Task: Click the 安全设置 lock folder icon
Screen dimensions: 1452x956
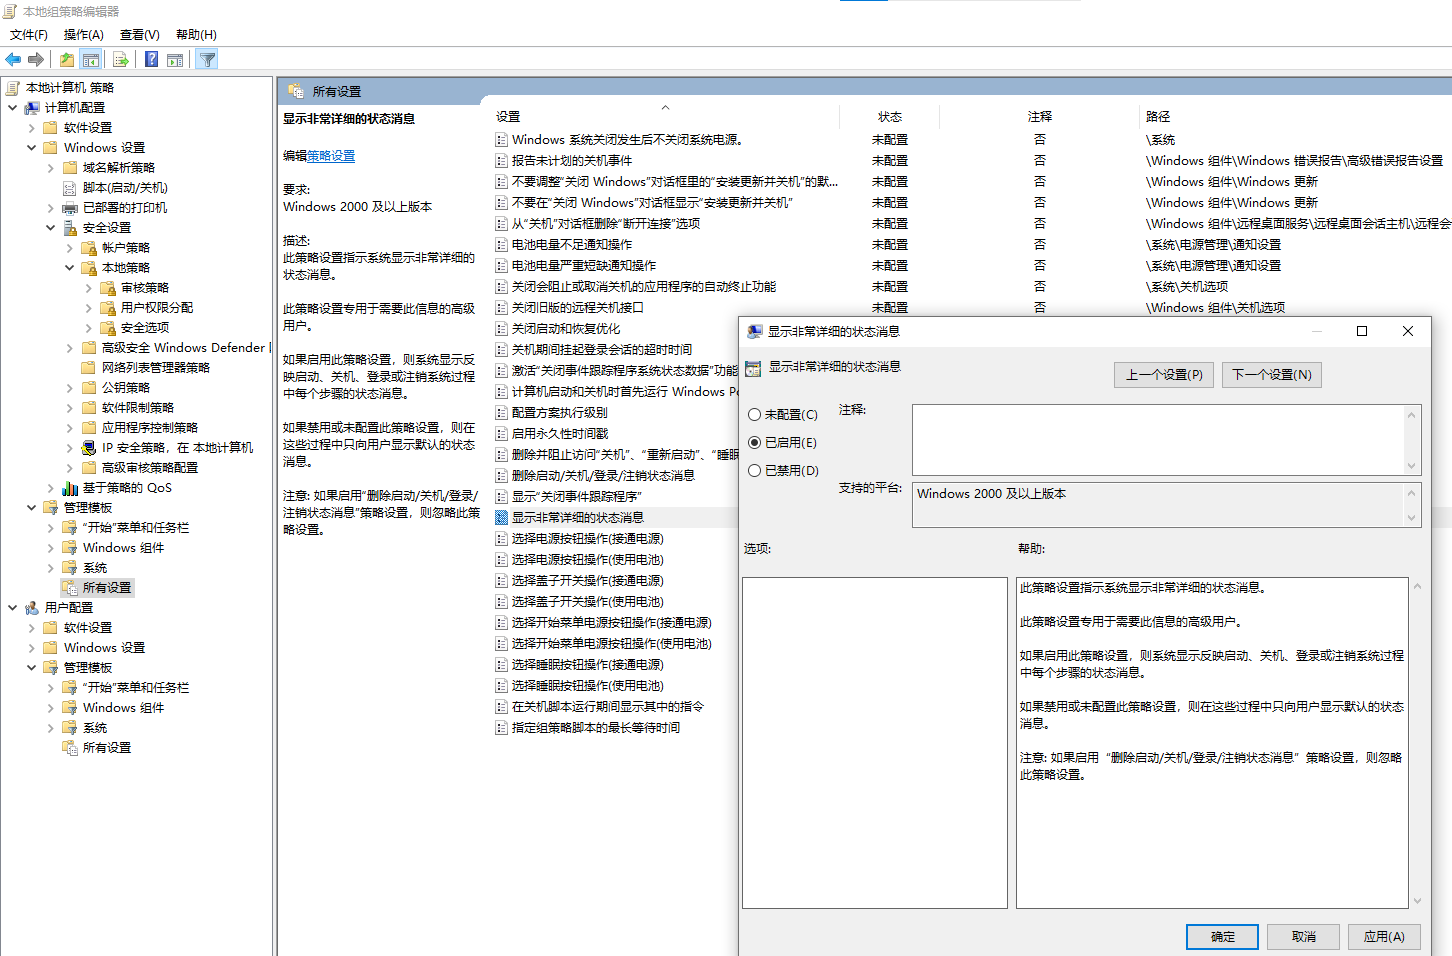Action: coord(70,228)
